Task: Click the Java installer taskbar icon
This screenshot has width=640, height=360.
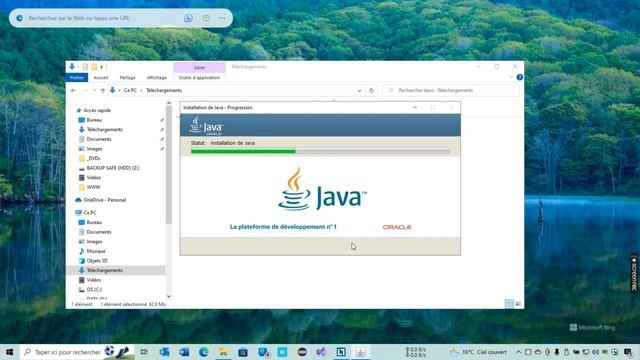Action: (360, 352)
